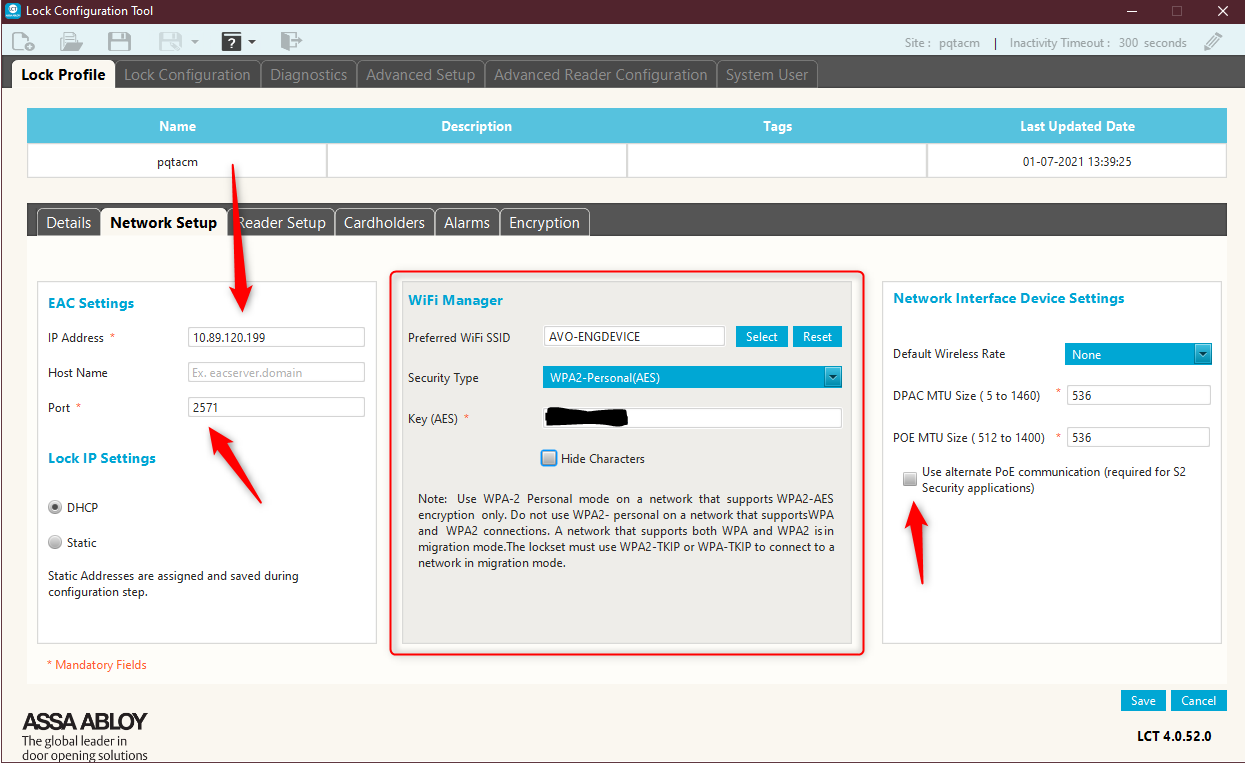Viewport: 1245px width, 763px height.
Task: Open the Diagnostics tab
Action: tap(309, 75)
